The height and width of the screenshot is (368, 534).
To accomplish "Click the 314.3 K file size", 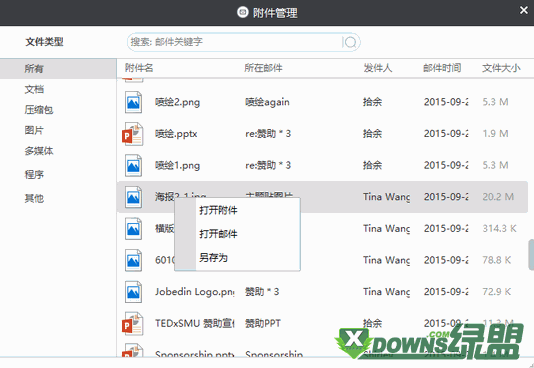I will (499, 228).
